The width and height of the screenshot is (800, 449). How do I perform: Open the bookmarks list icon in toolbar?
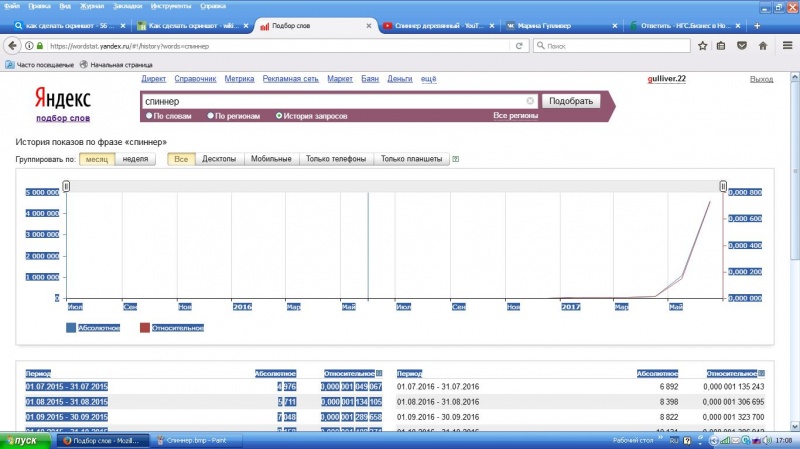tap(721, 46)
